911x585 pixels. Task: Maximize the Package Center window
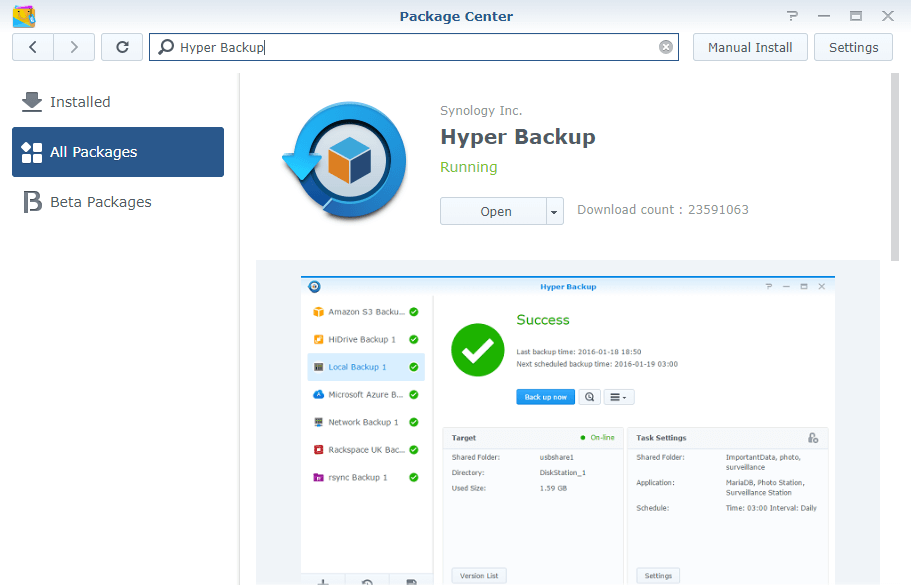tap(855, 16)
